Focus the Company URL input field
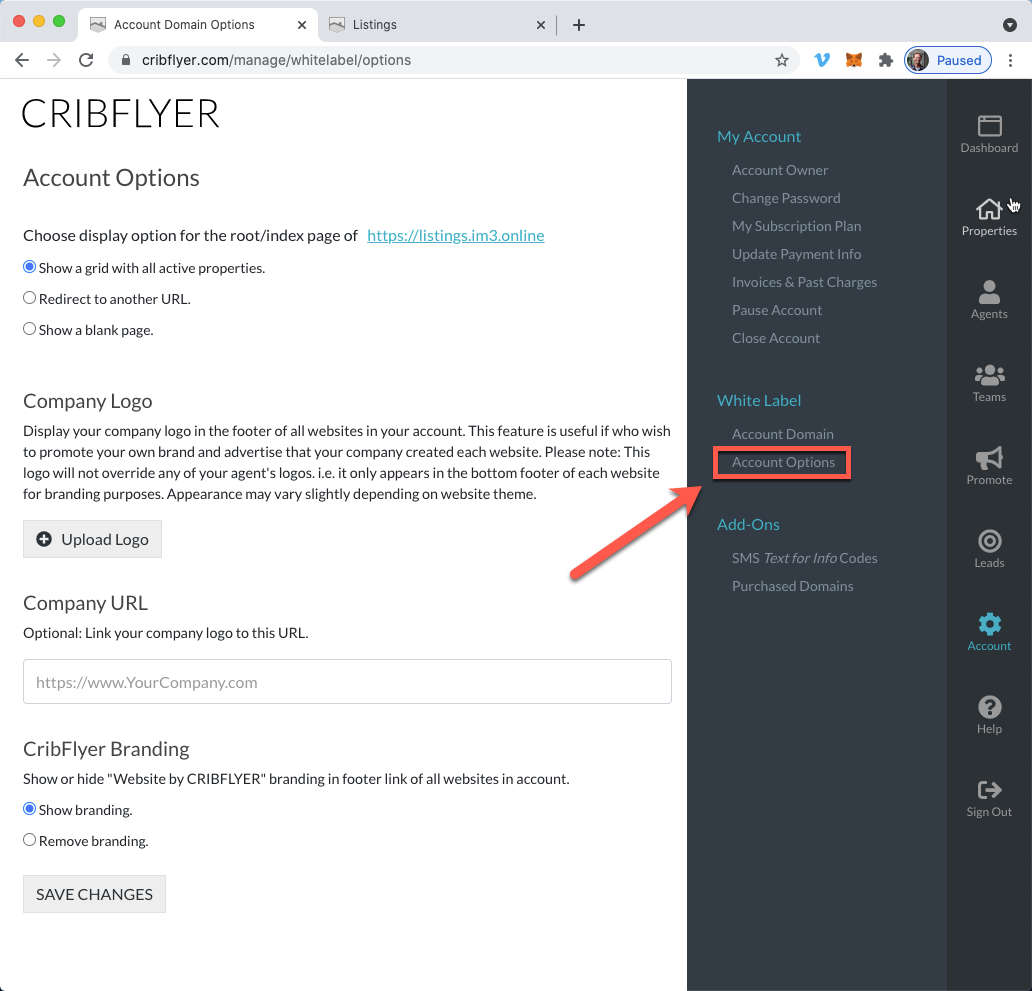Image resolution: width=1032 pixels, height=991 pixels. tap(347, 682)
